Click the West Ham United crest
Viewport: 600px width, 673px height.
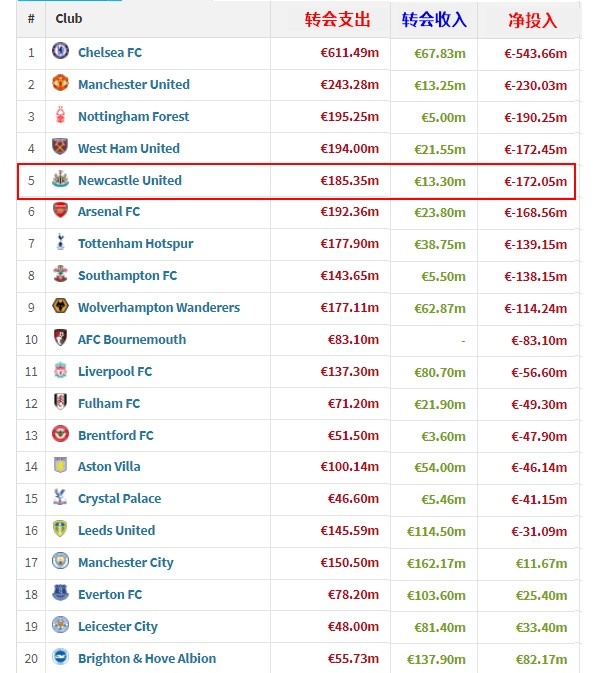[x=60, y=147]
